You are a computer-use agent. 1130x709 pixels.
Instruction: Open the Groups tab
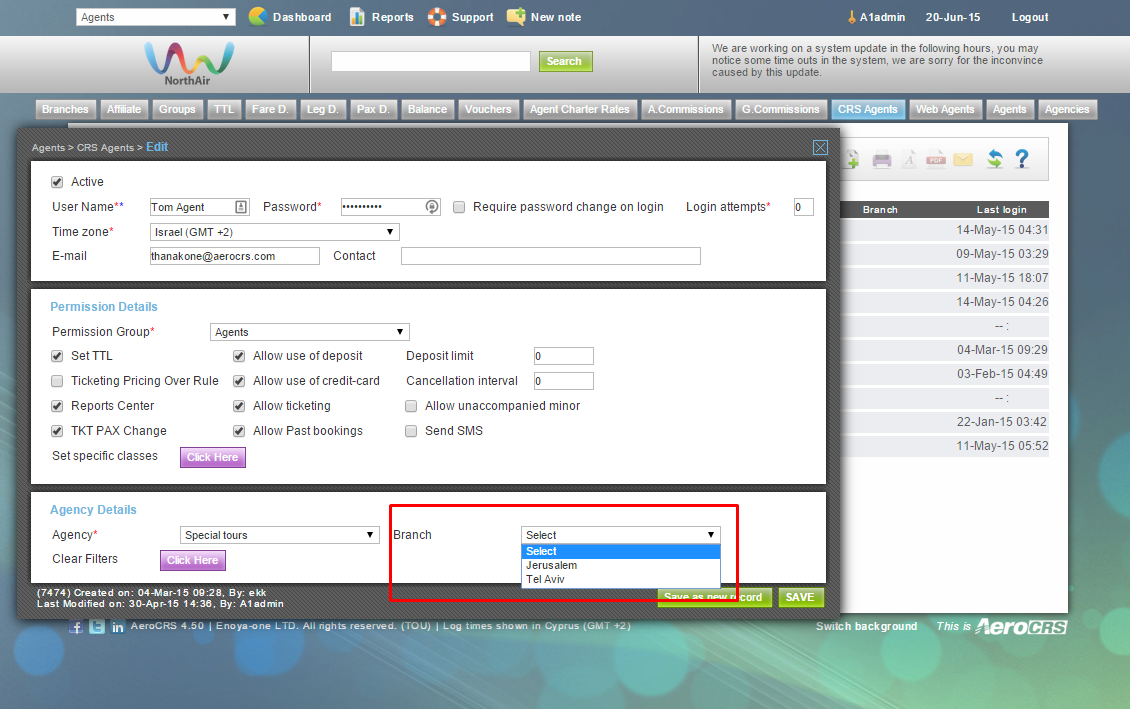tap(177, 110)
